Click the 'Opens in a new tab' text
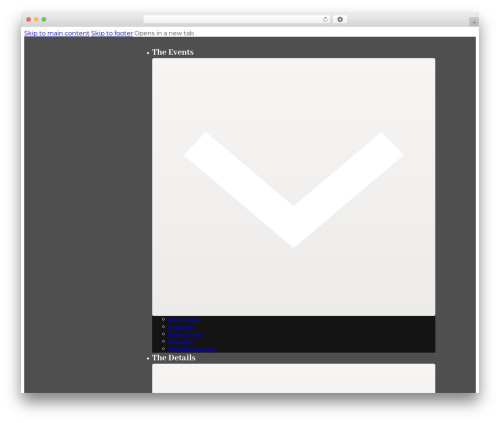500x423 pixels. tap(164, 33)
